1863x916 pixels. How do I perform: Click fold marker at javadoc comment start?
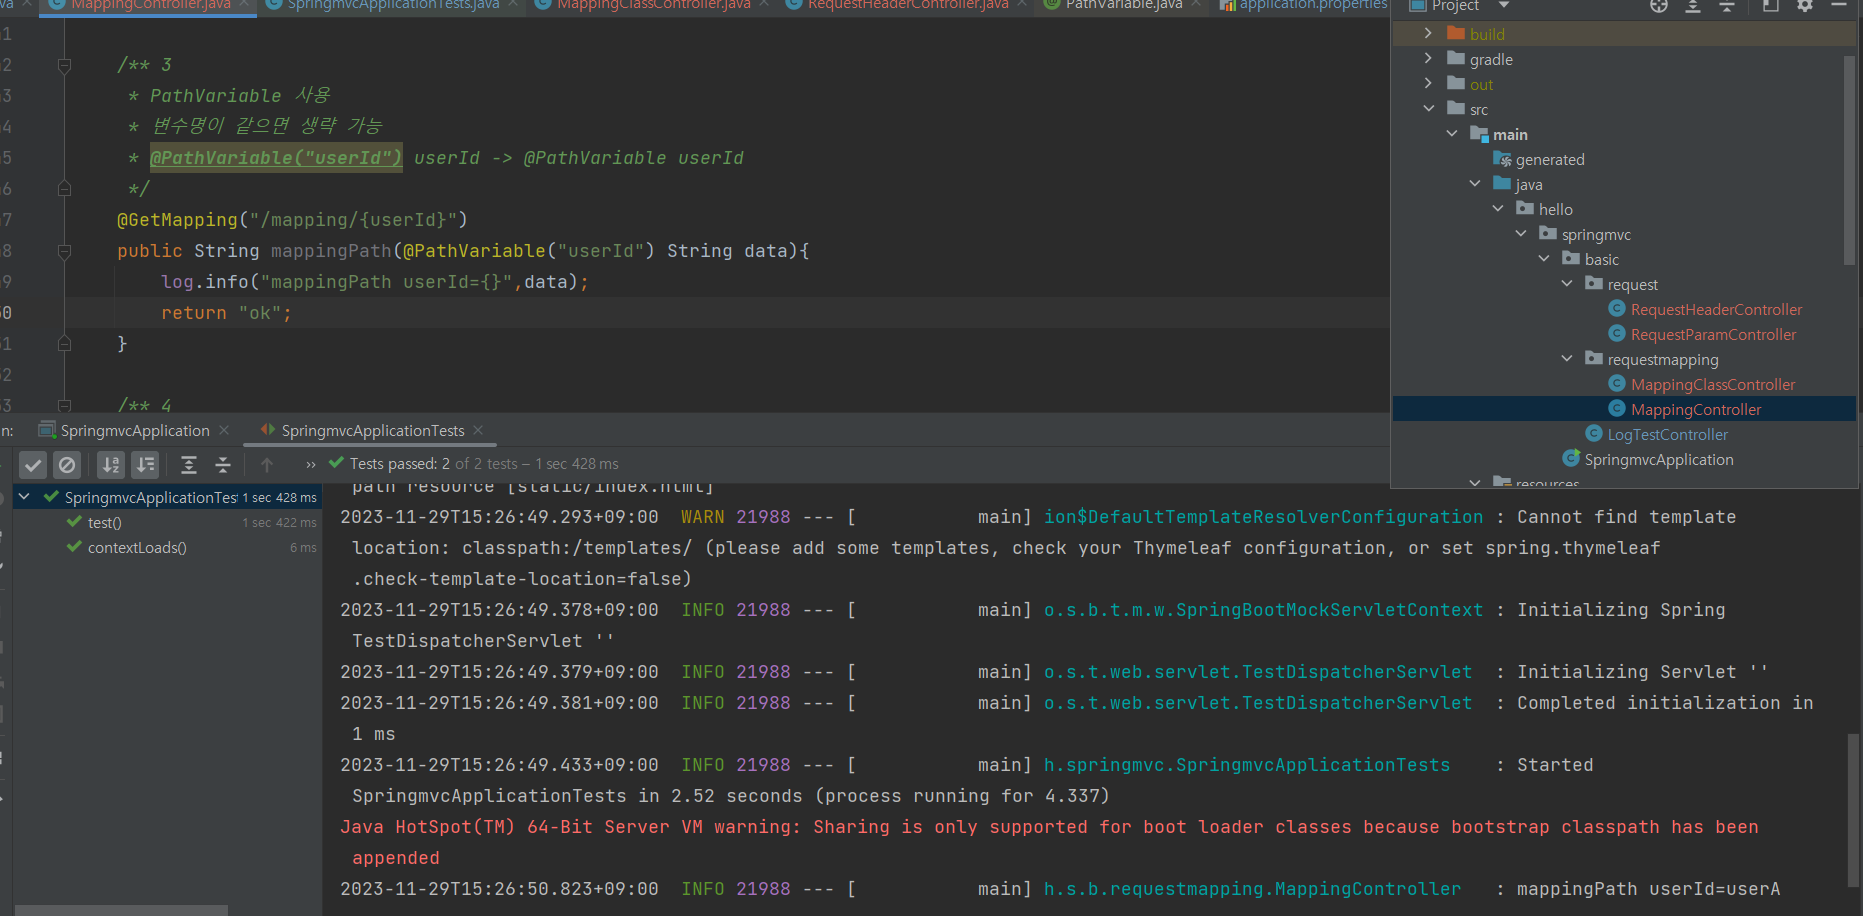pyautogui.click(x=64, y=65)
